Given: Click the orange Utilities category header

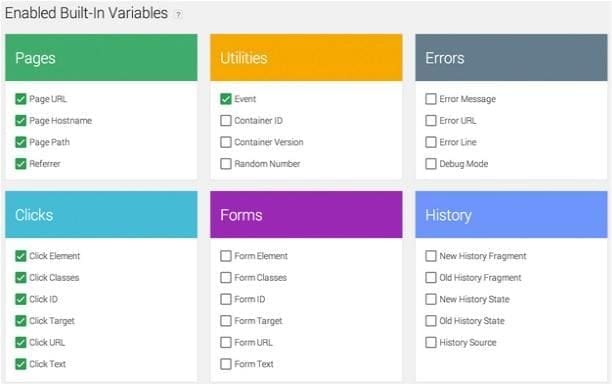Looking at the screenshot, I should coord(306,58).
